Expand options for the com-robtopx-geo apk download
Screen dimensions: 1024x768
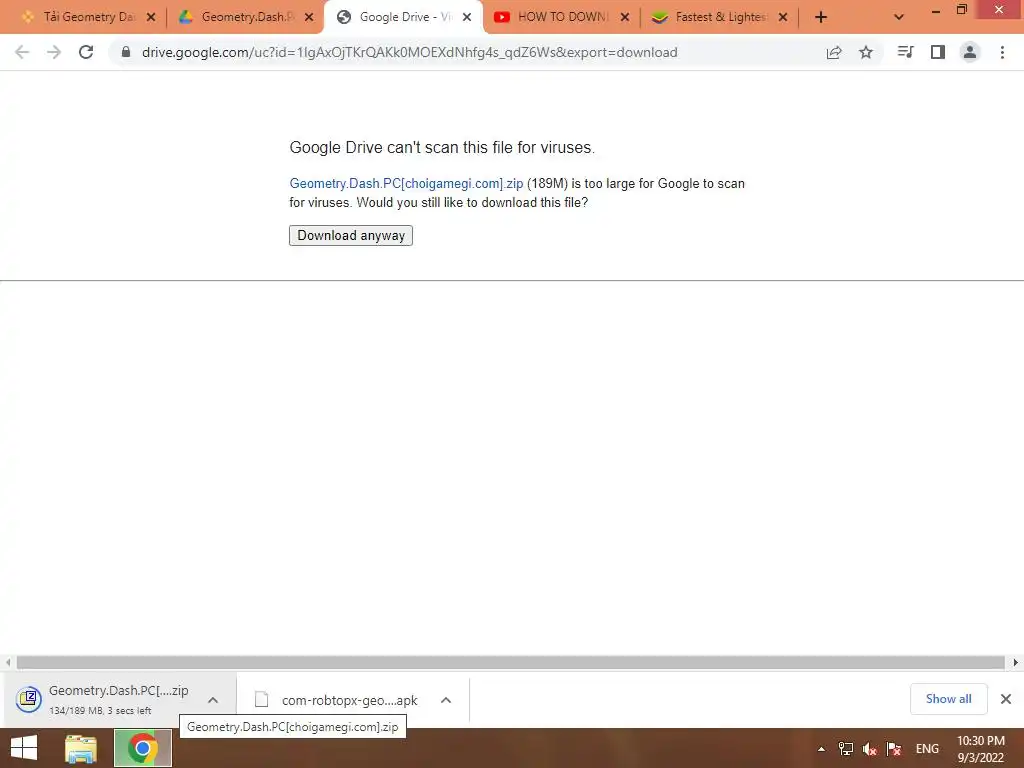click(x=446, y=700)
